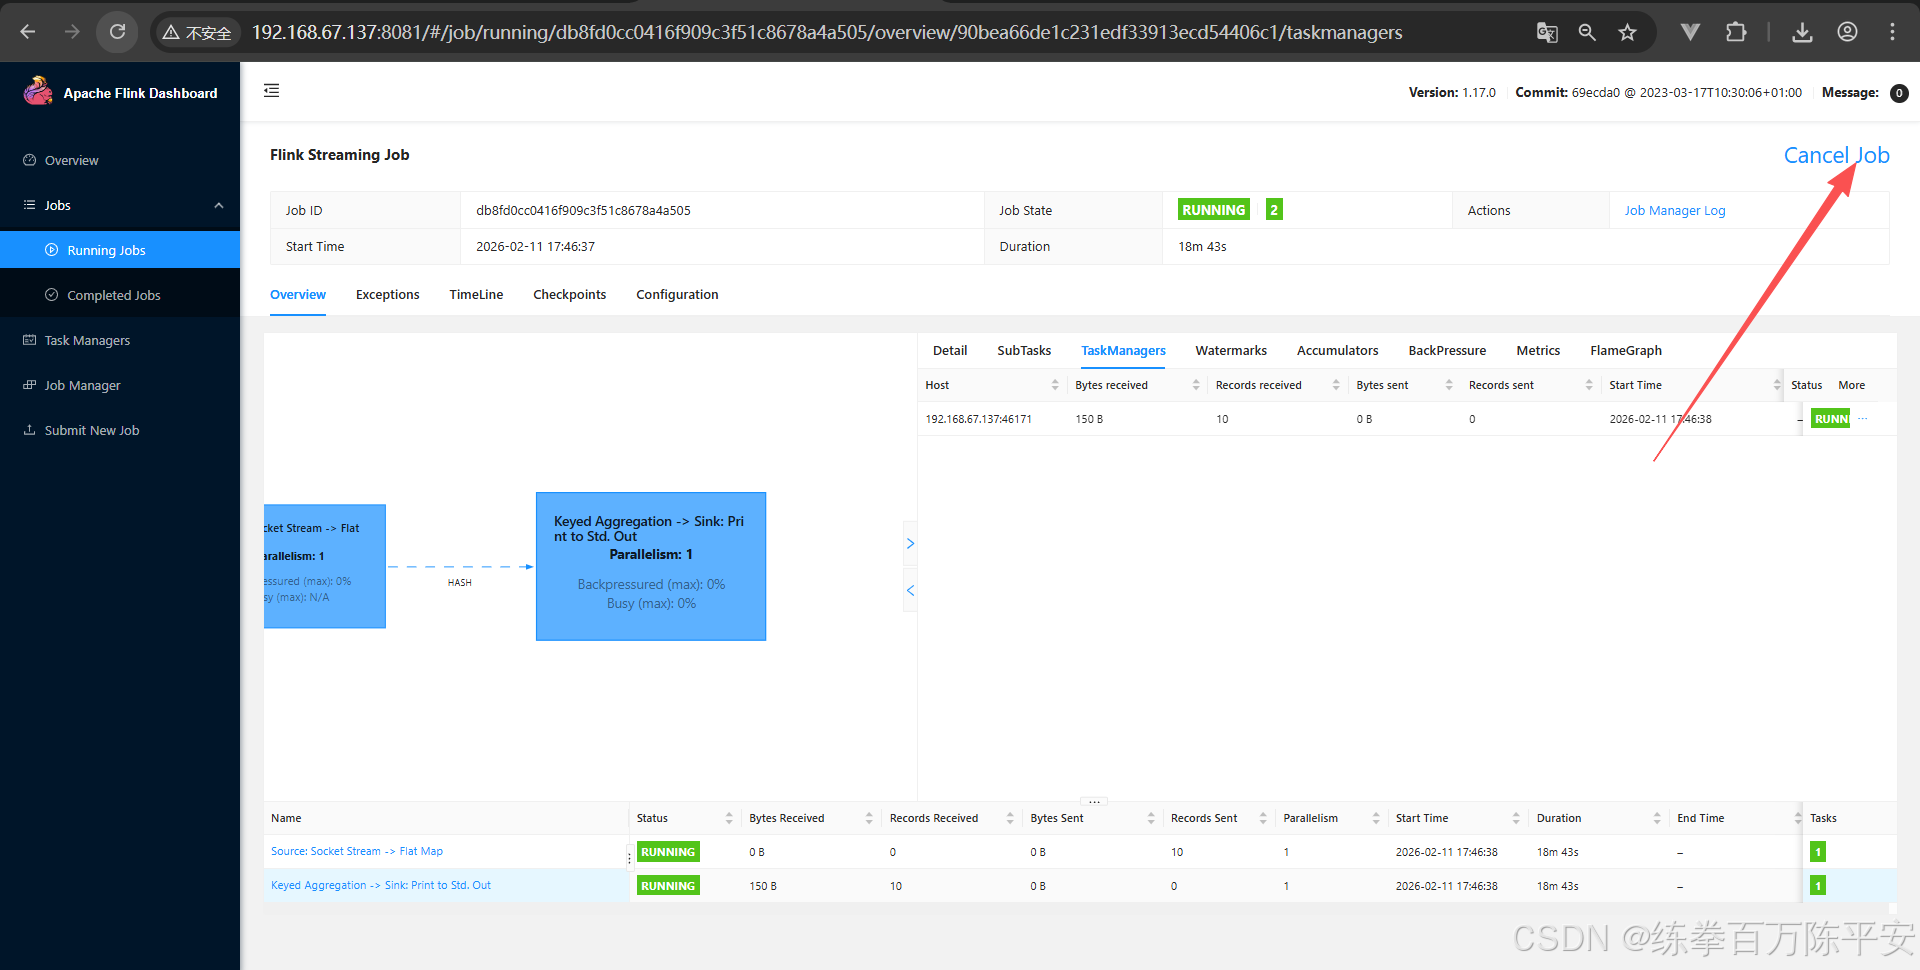Open the browser downloads icon
Image resolution: width=1920 pixels, height=970 pixels.
coord(1802,32)
